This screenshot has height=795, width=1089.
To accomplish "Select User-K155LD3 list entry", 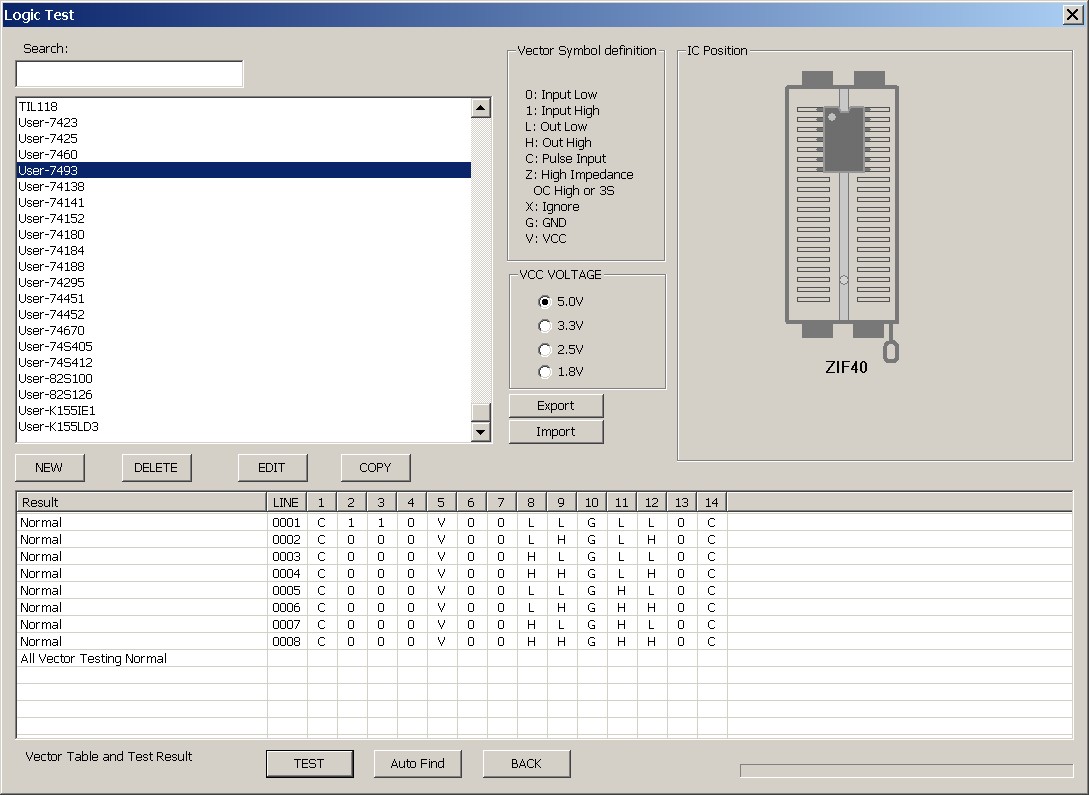I will pos(58,426).
